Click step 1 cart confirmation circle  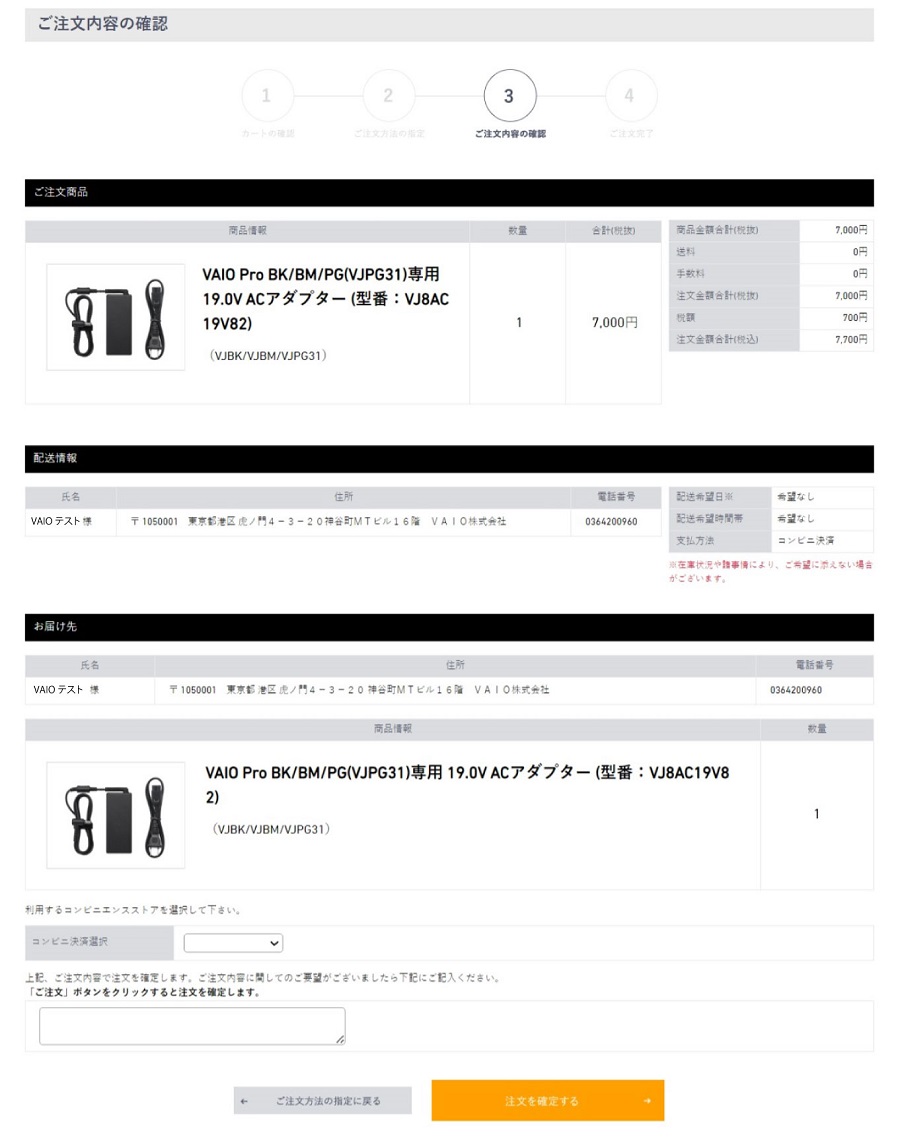(267, 95)
